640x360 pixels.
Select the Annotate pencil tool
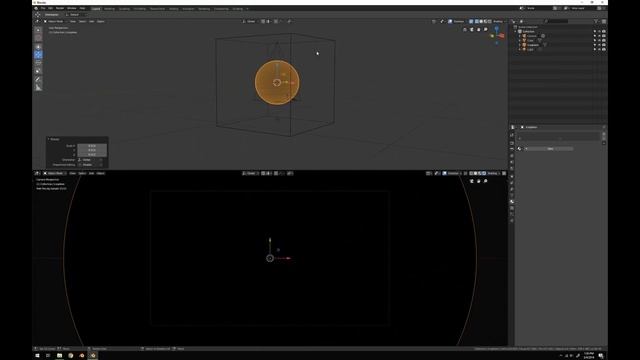pos(38,79)
